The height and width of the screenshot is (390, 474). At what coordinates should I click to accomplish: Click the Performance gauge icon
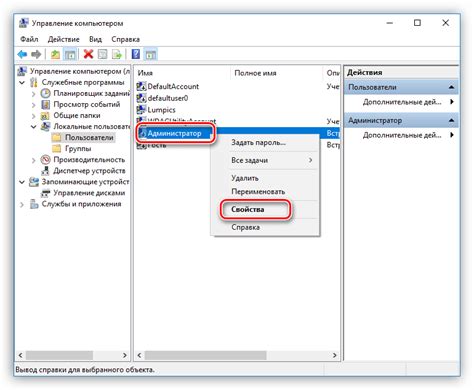pos(45,160)
